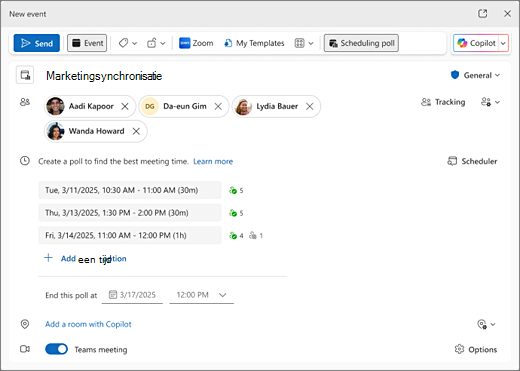Remove attendee Da-eun Gim
Image resolution: width=520 pixels, height=371 pixels.
tap(218, 106)
